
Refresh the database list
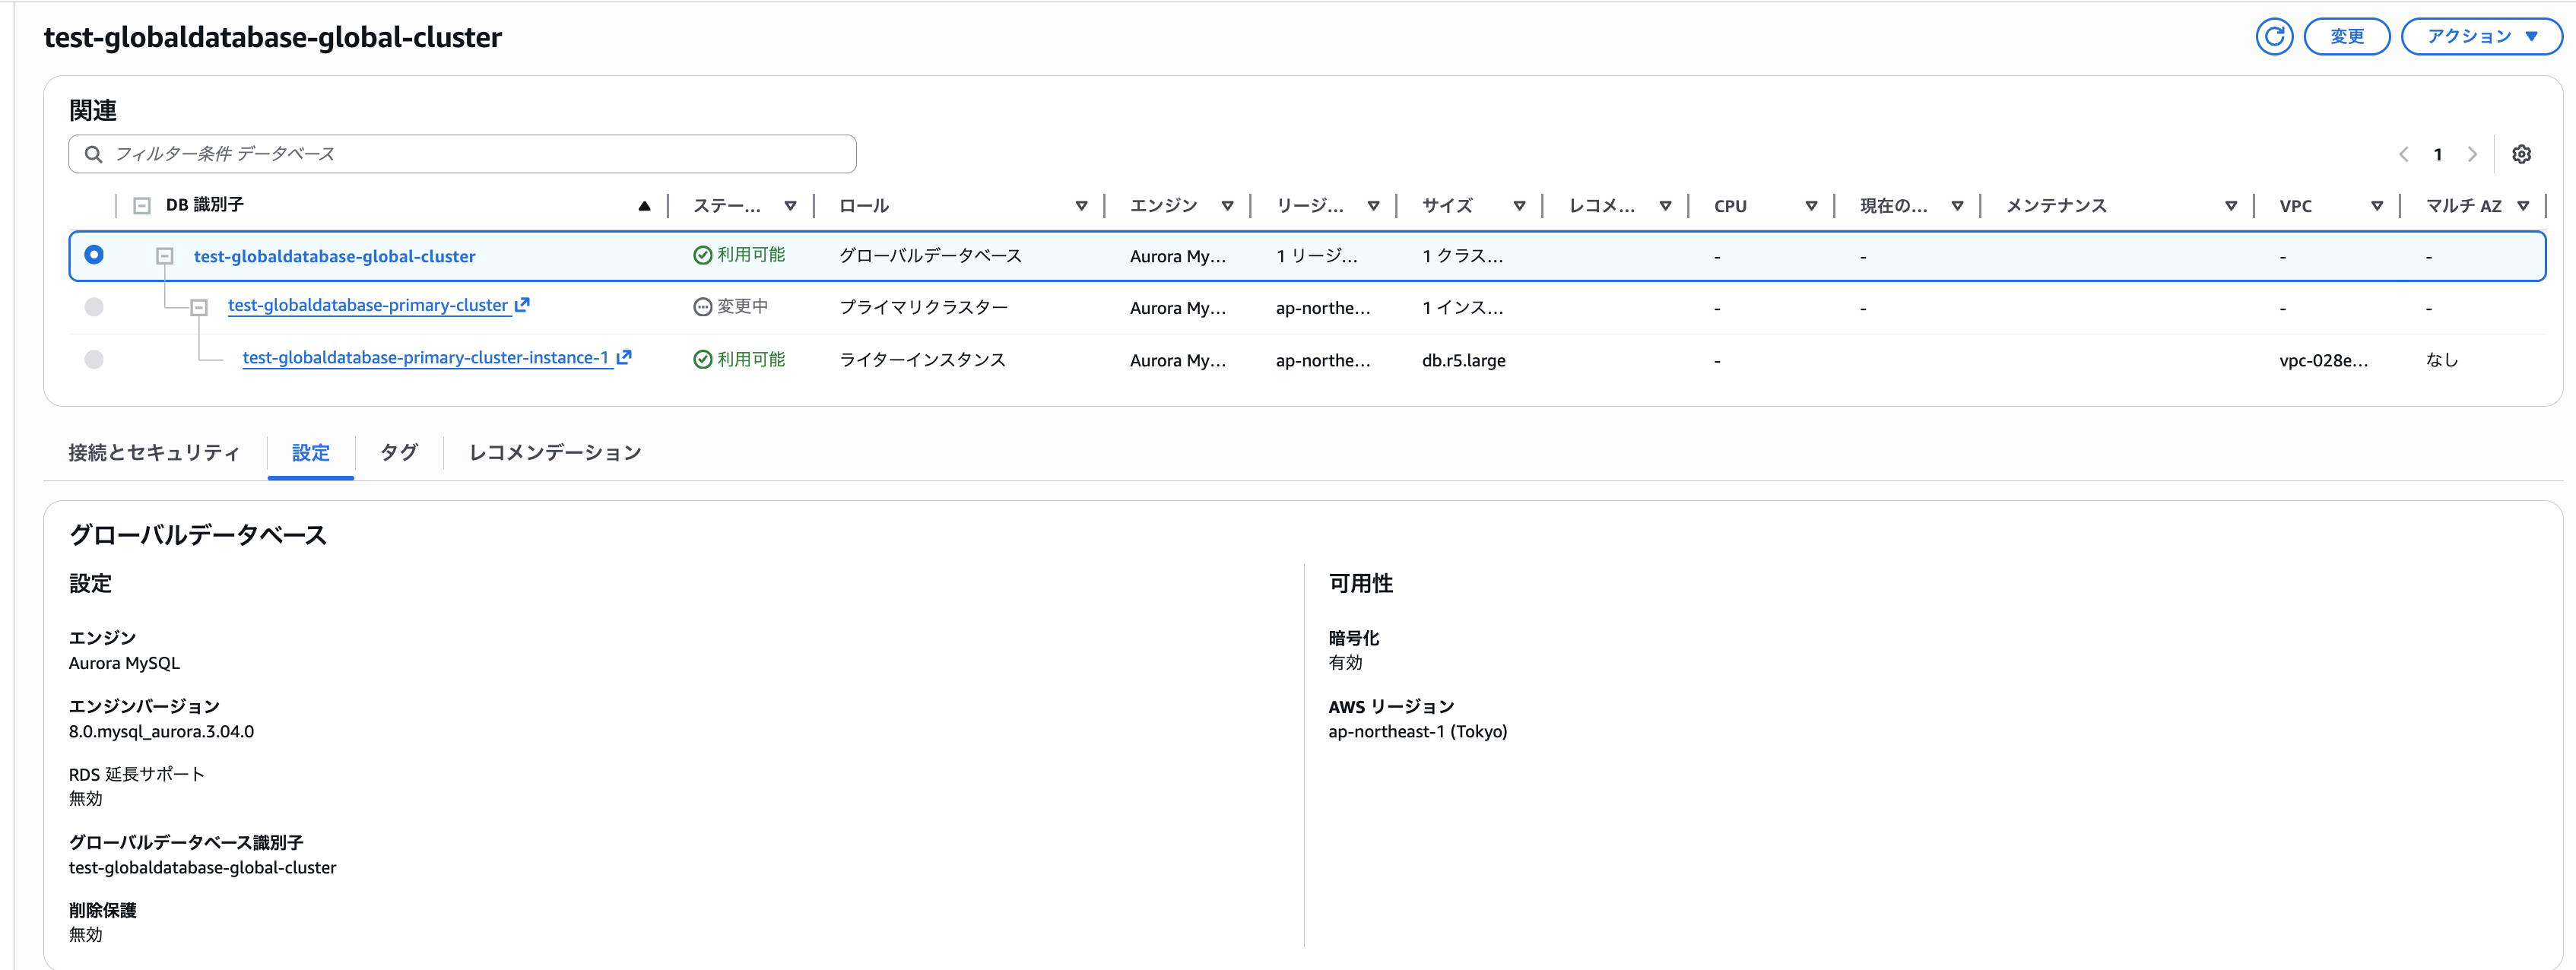(2274, 36)
